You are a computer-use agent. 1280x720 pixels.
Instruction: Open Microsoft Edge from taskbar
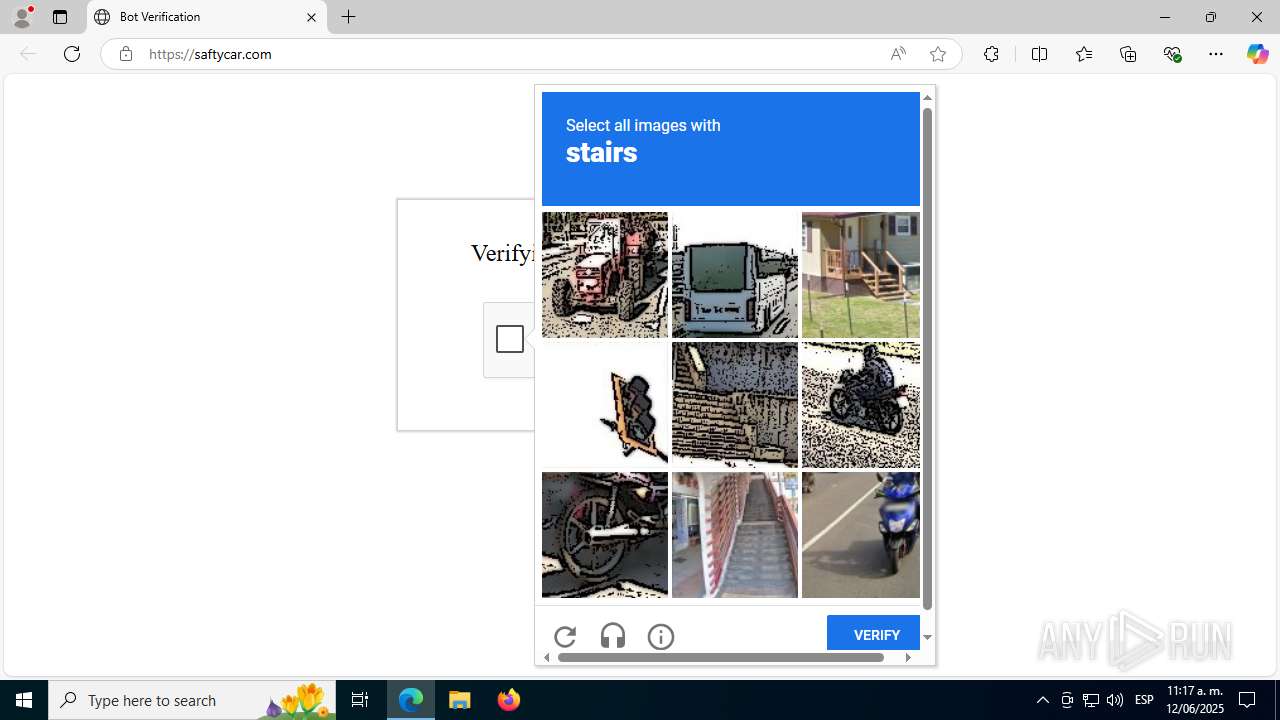(411, 700)
